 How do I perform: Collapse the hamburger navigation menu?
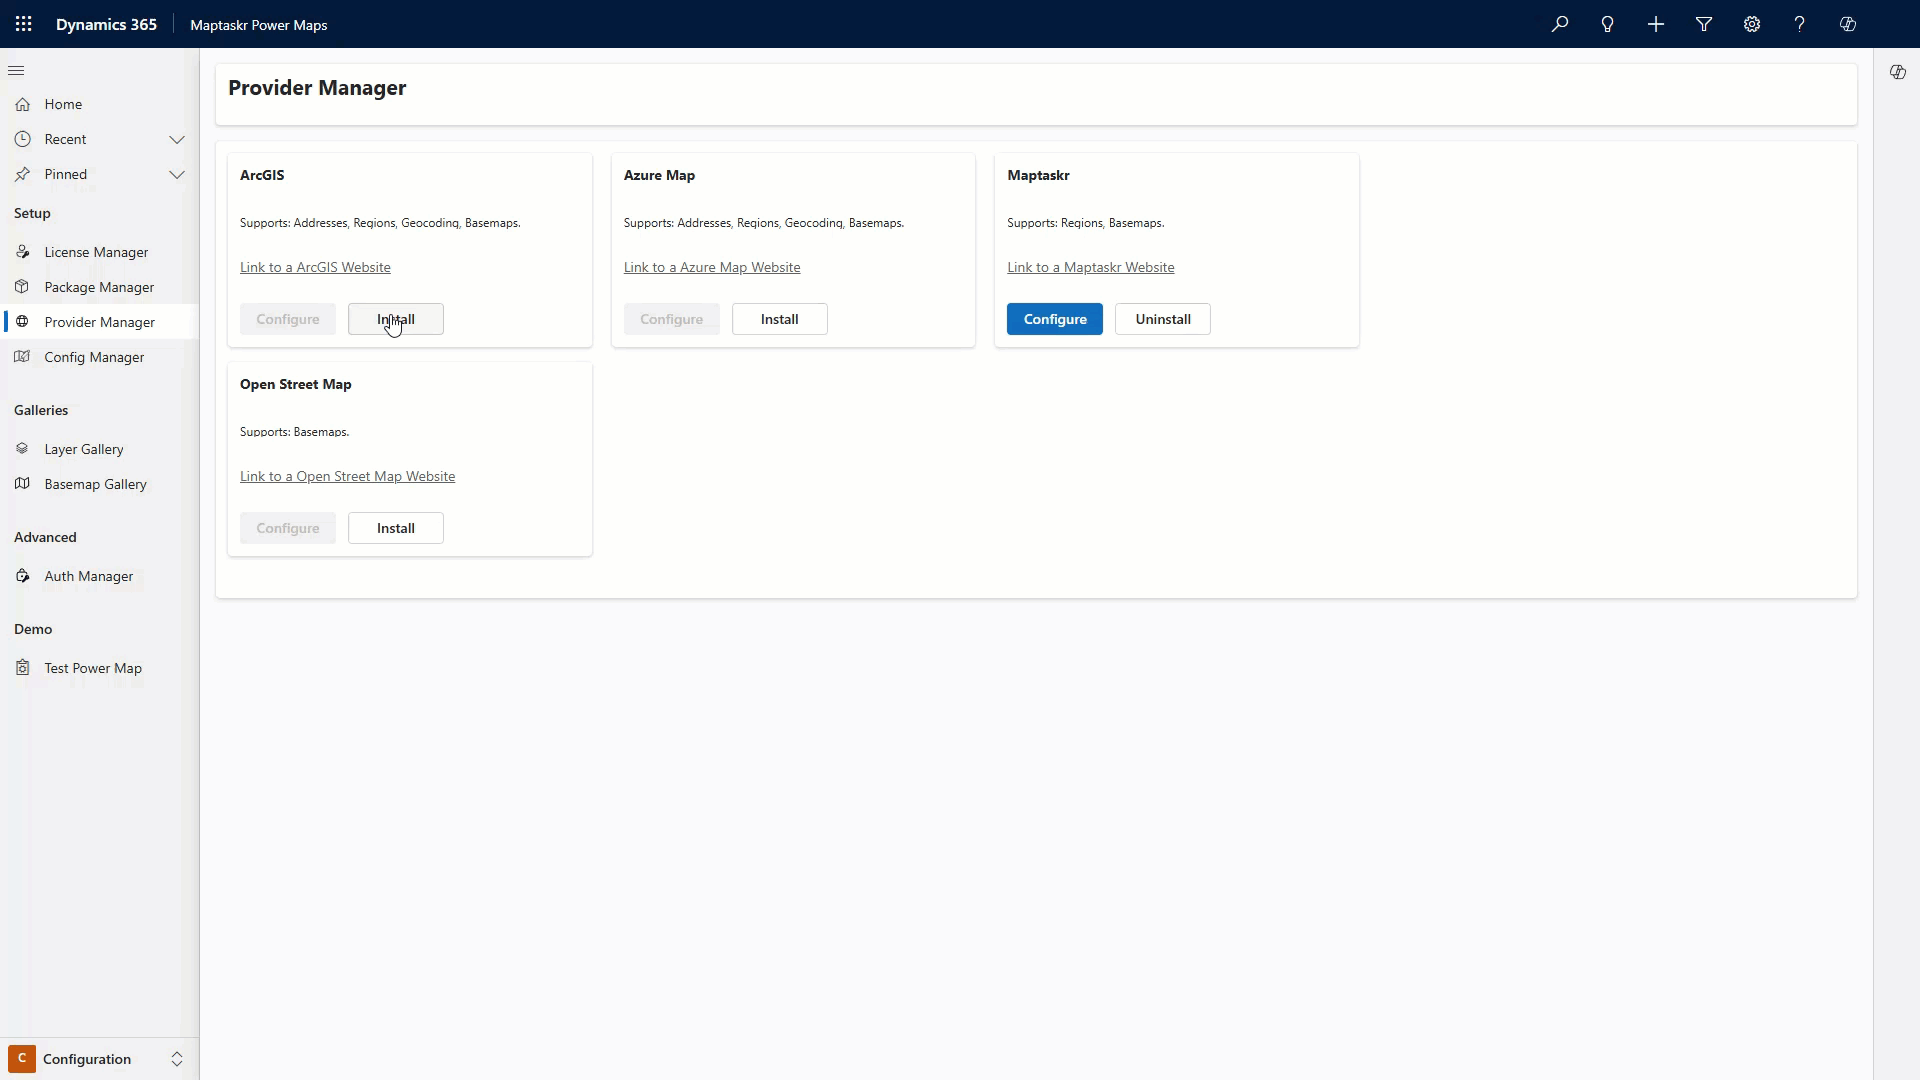(16, 71)
